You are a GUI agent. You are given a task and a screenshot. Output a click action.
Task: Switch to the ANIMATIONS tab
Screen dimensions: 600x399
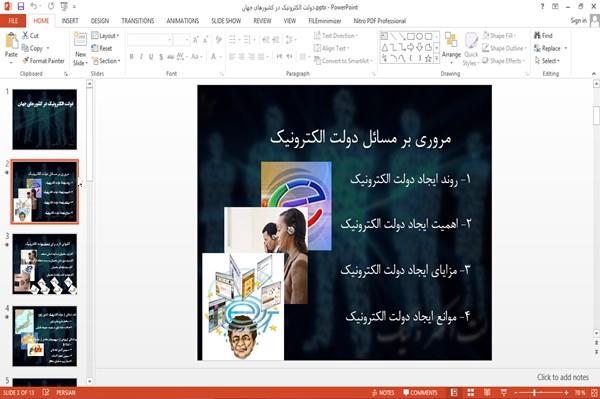(x=183, y=21)
